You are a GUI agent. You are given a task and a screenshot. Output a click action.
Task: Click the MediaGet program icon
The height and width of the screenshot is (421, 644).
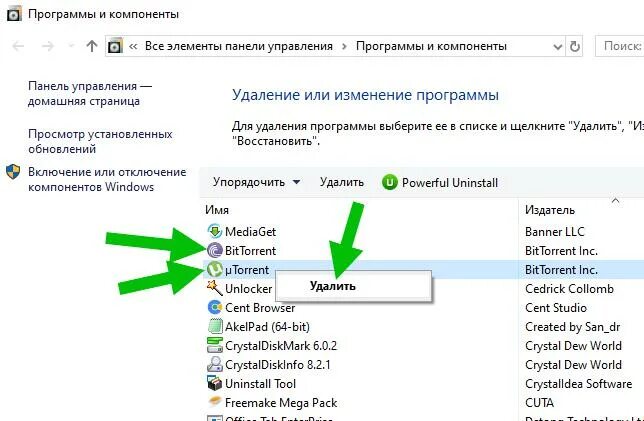click(215, 231)
